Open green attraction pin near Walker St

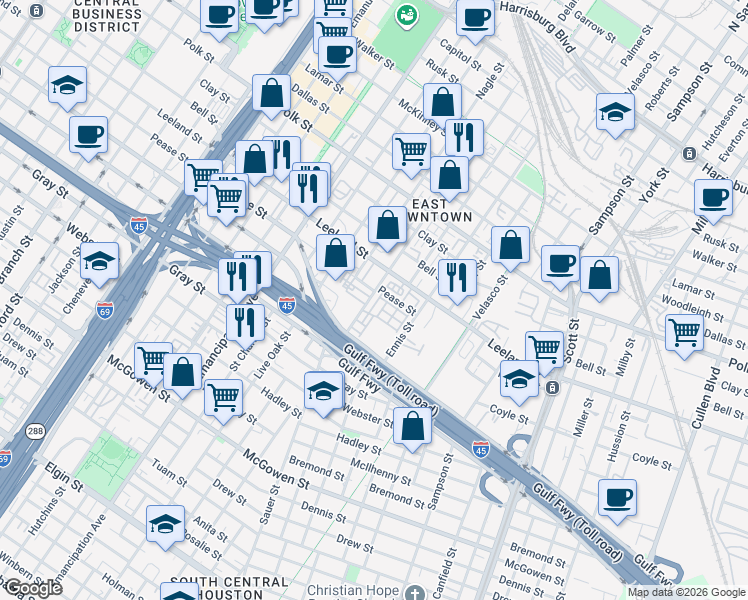(407, 16)
